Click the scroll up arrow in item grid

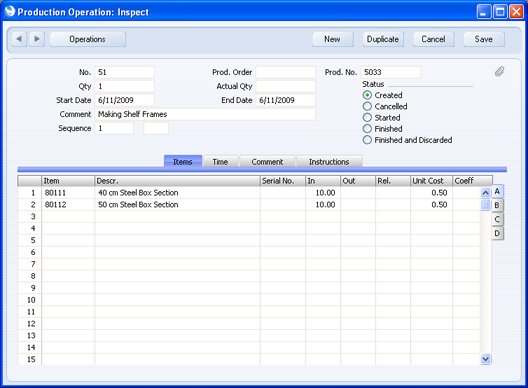coord(485,193)
